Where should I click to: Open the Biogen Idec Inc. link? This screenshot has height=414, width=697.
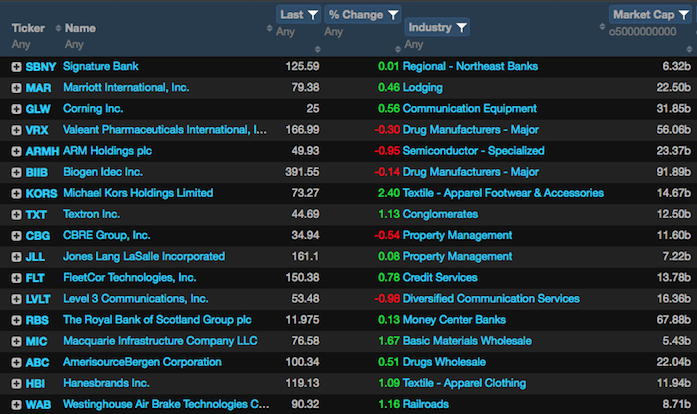(103, 172)
